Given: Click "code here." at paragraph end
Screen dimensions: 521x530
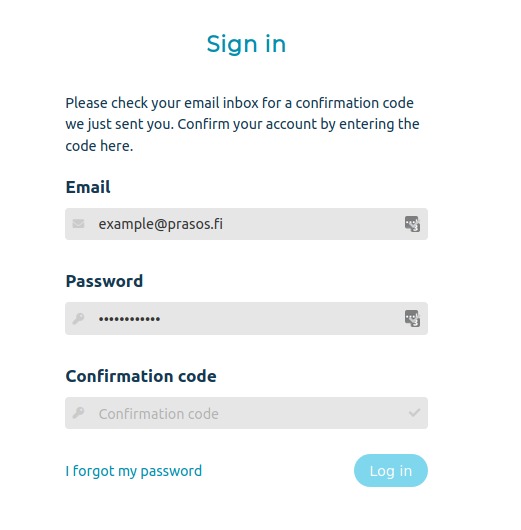Looking at the screenshot, I should pos(99,146).
